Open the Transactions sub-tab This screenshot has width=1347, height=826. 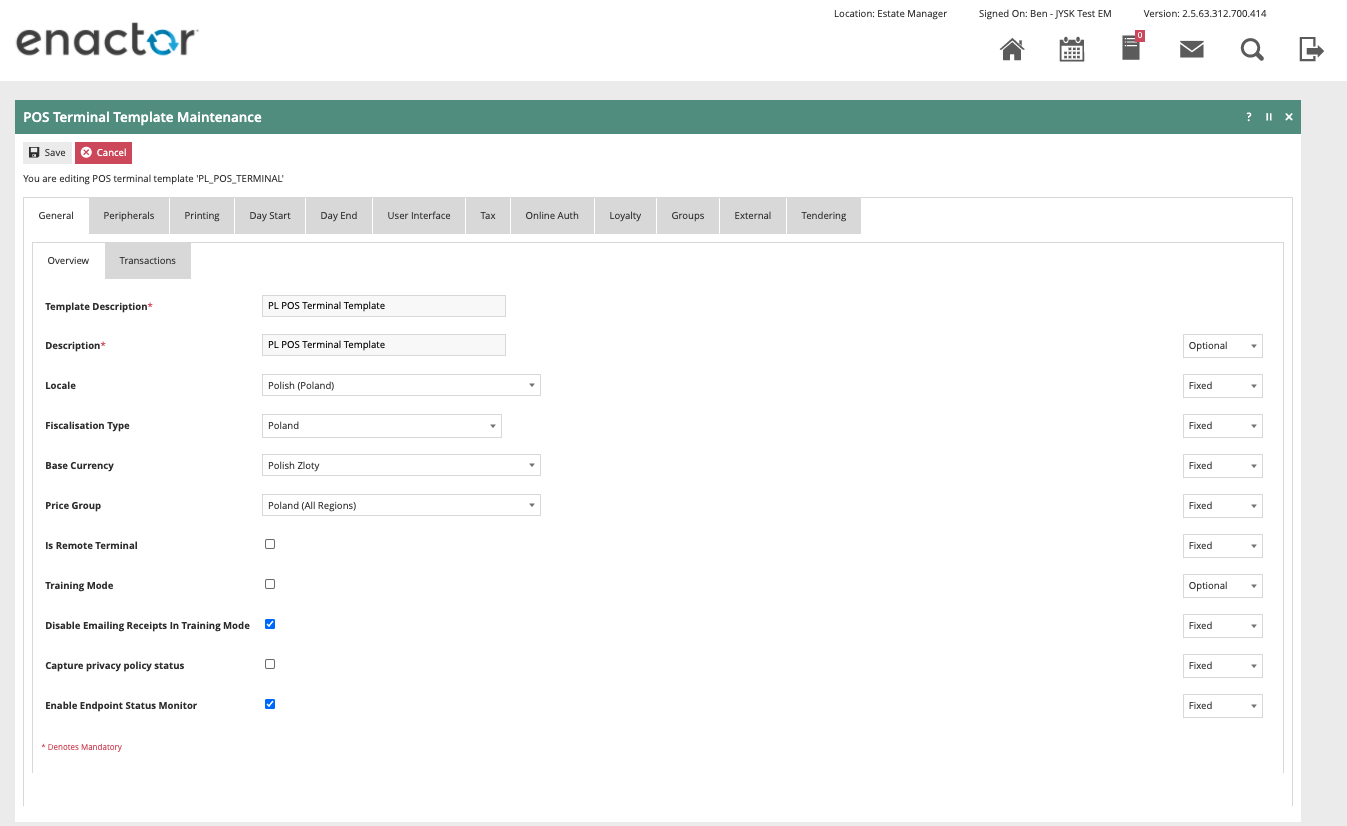pyautogui.click(x=147, y=260)
